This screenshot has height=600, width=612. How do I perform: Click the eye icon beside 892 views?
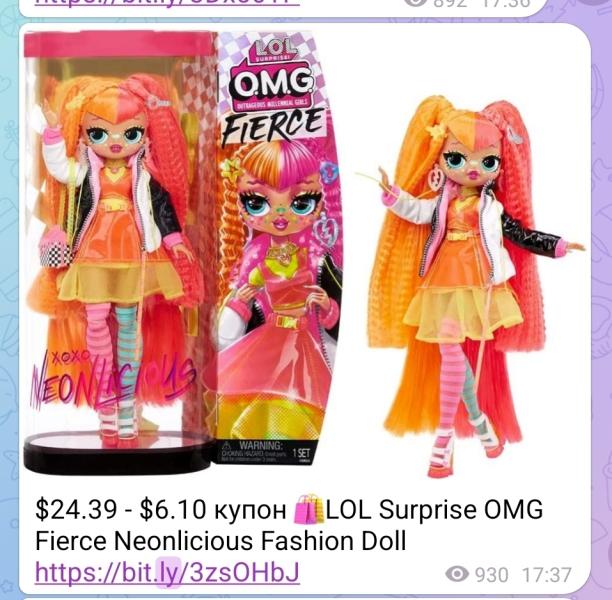[415, 2]
